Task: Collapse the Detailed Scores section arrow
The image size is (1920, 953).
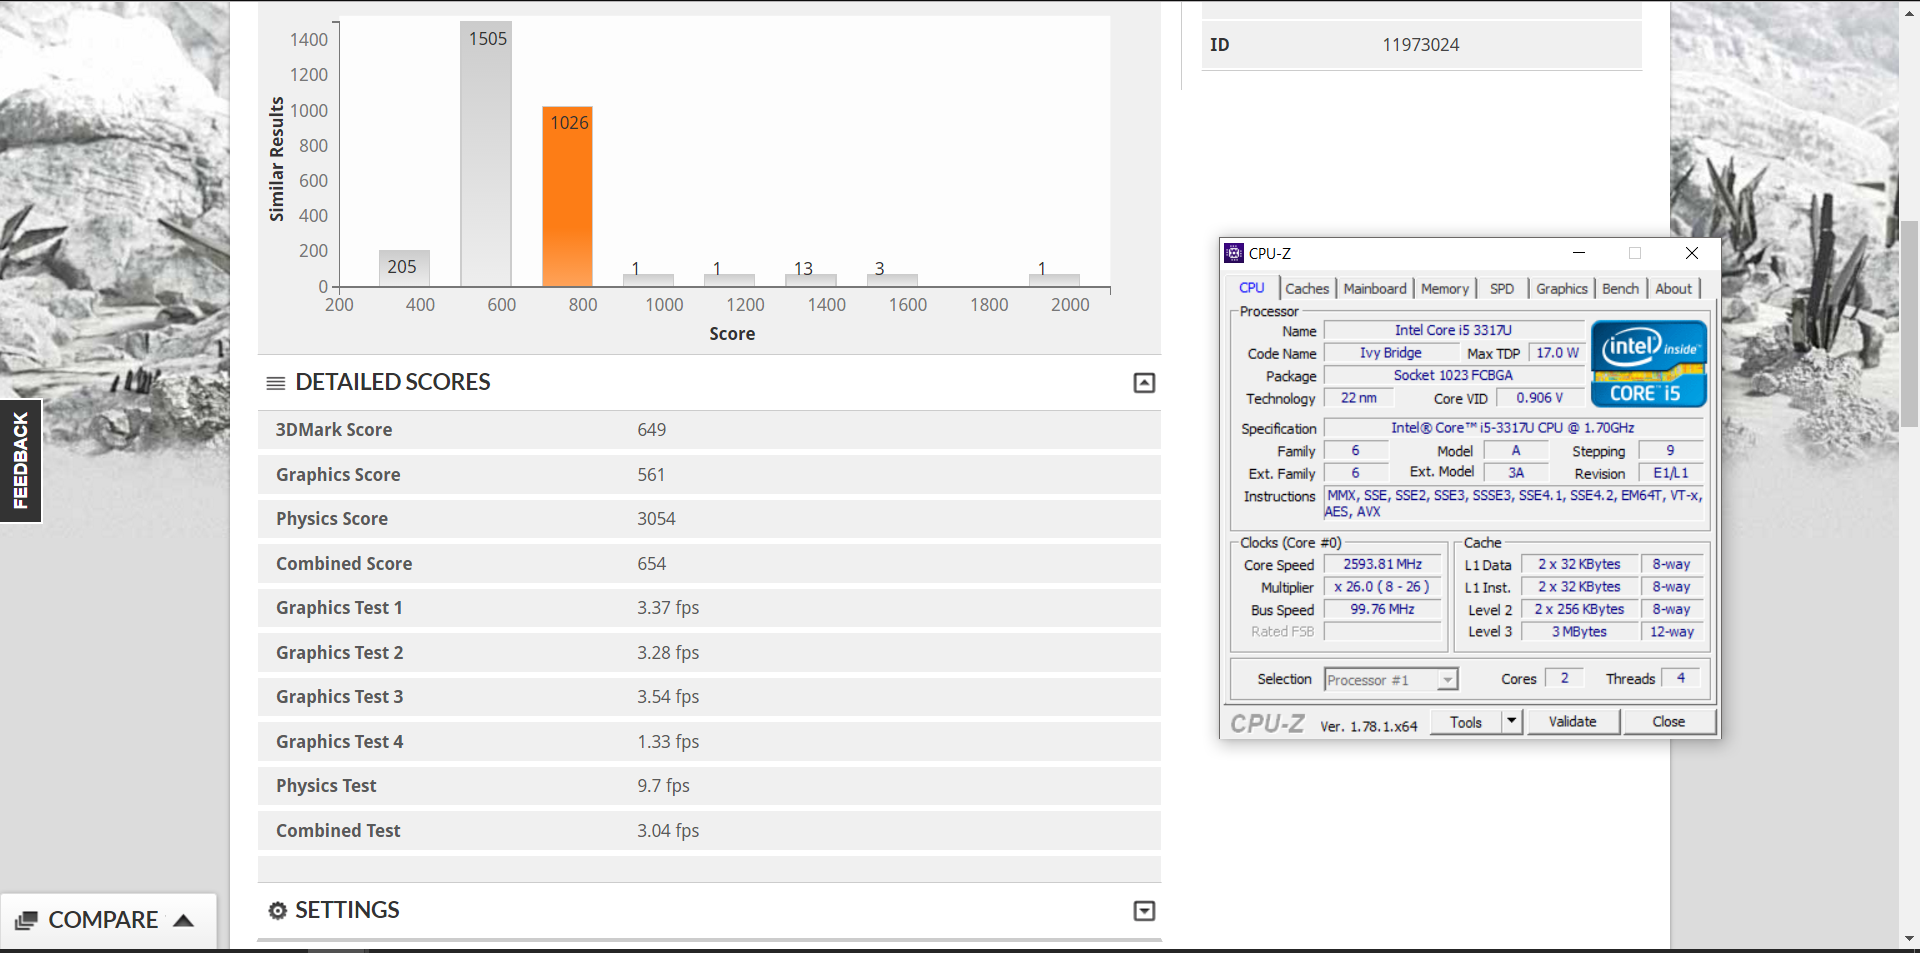Action: point(1144,383)
